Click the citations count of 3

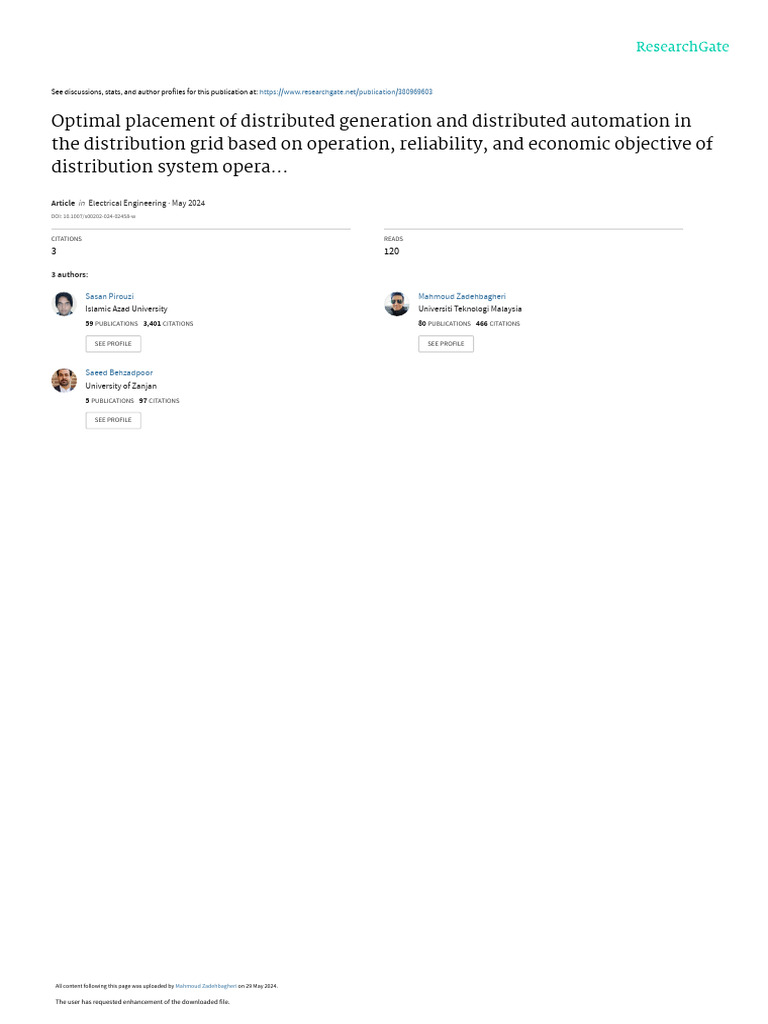[x=54, y=251]
